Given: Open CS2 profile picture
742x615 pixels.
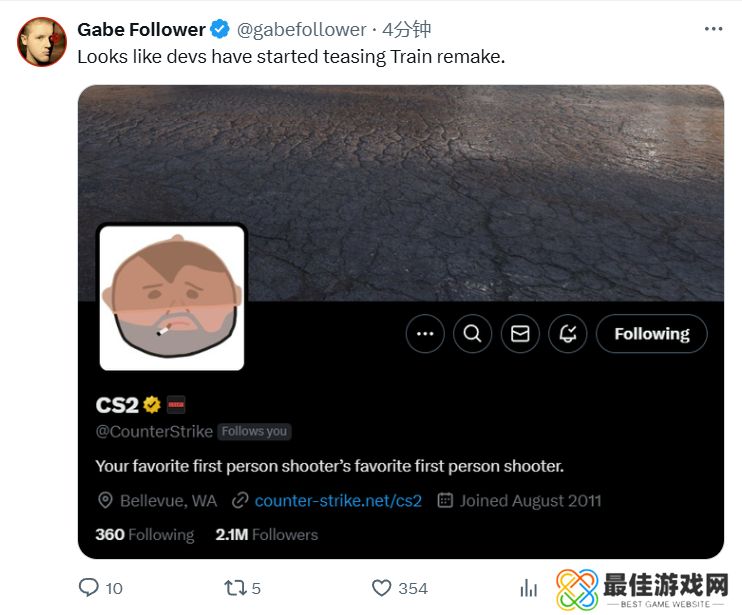Looking at the screenshot, I should 172,298.
